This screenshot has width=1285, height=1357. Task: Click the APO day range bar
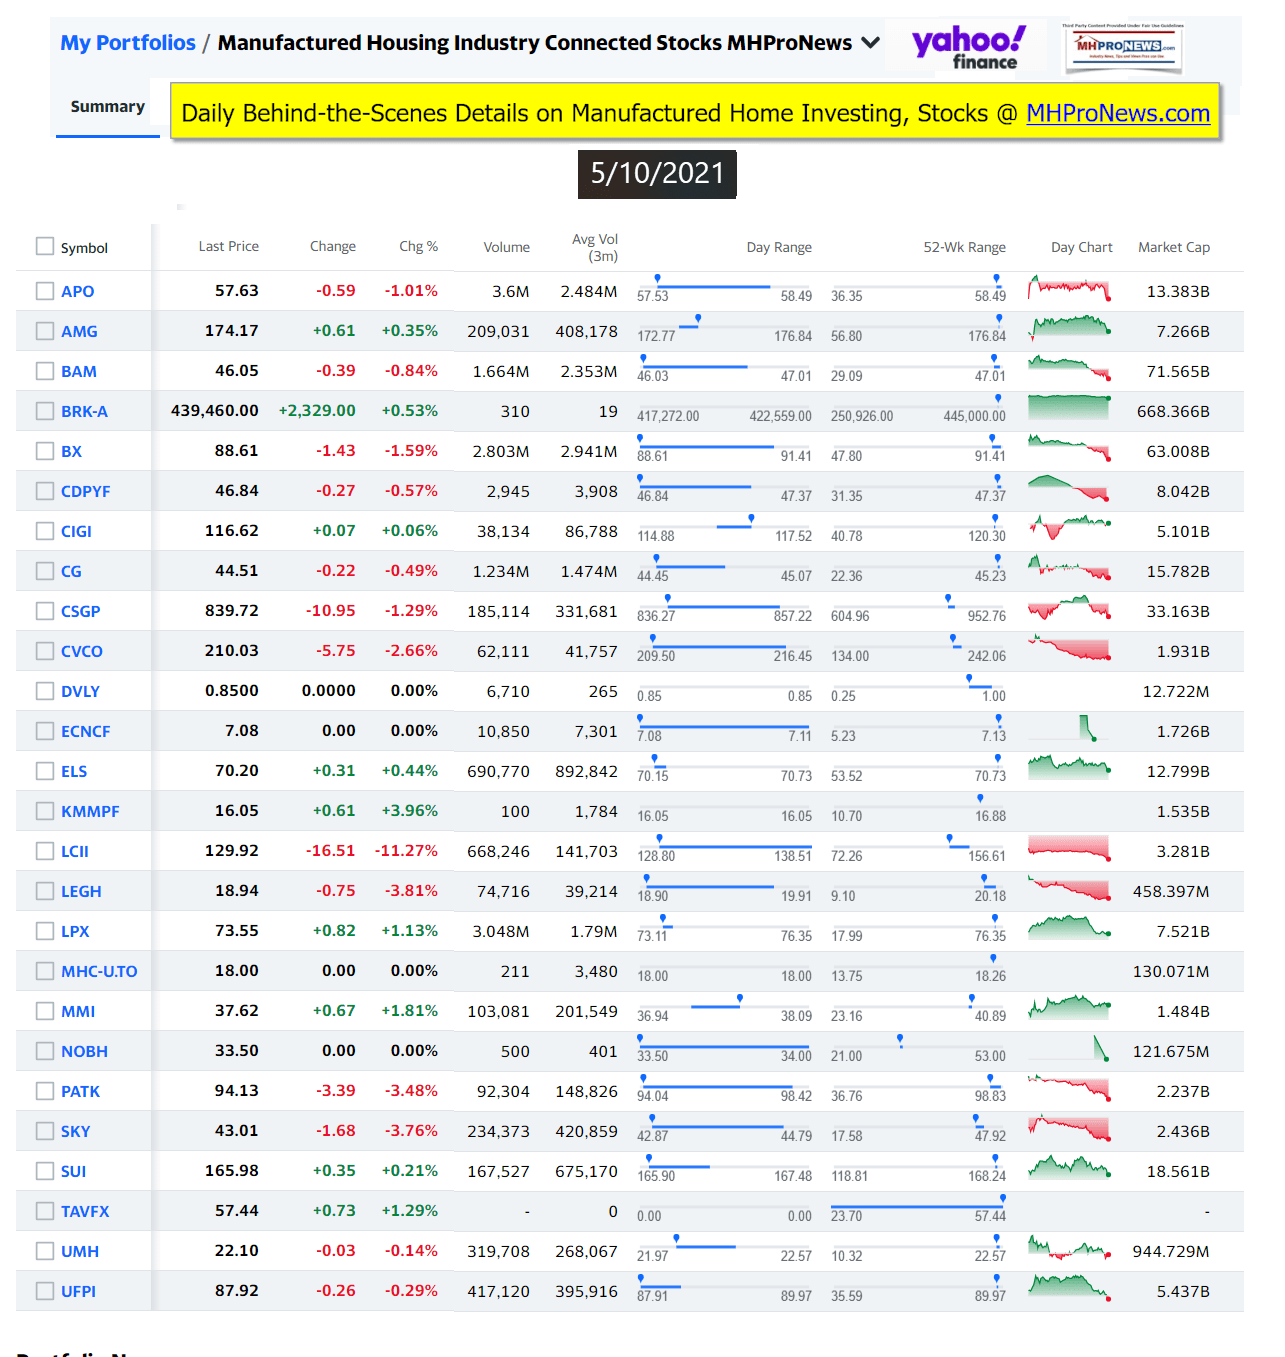point(724,287)
